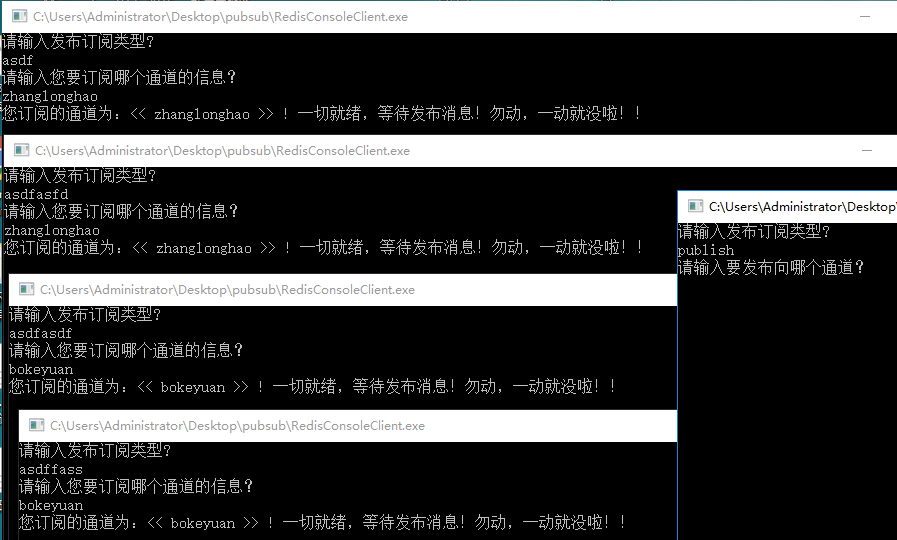Click the console icon of the topmost window

19,17
